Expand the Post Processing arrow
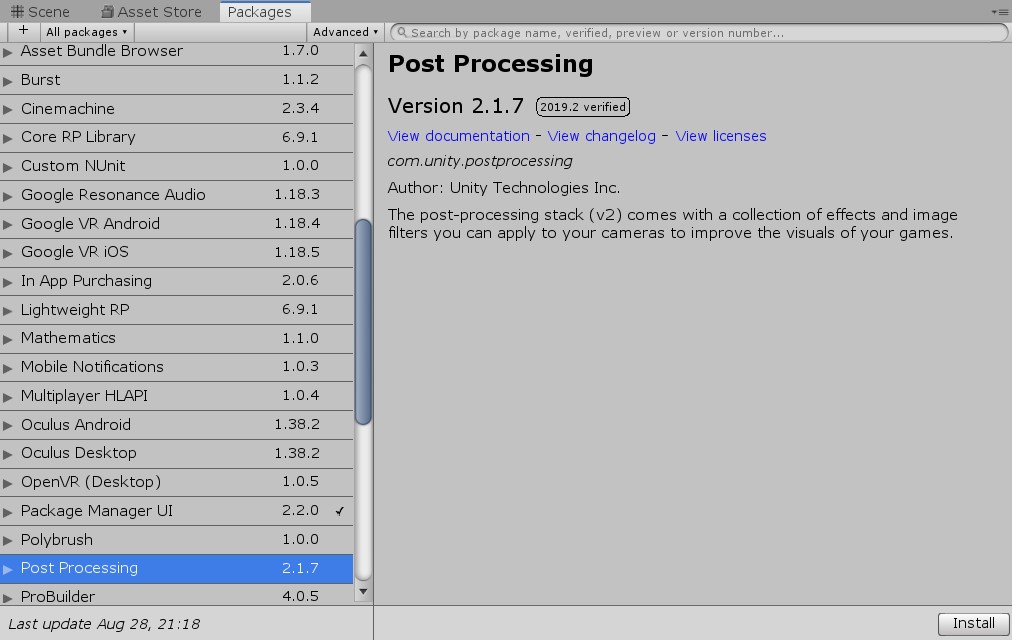 tap(8, 569)
